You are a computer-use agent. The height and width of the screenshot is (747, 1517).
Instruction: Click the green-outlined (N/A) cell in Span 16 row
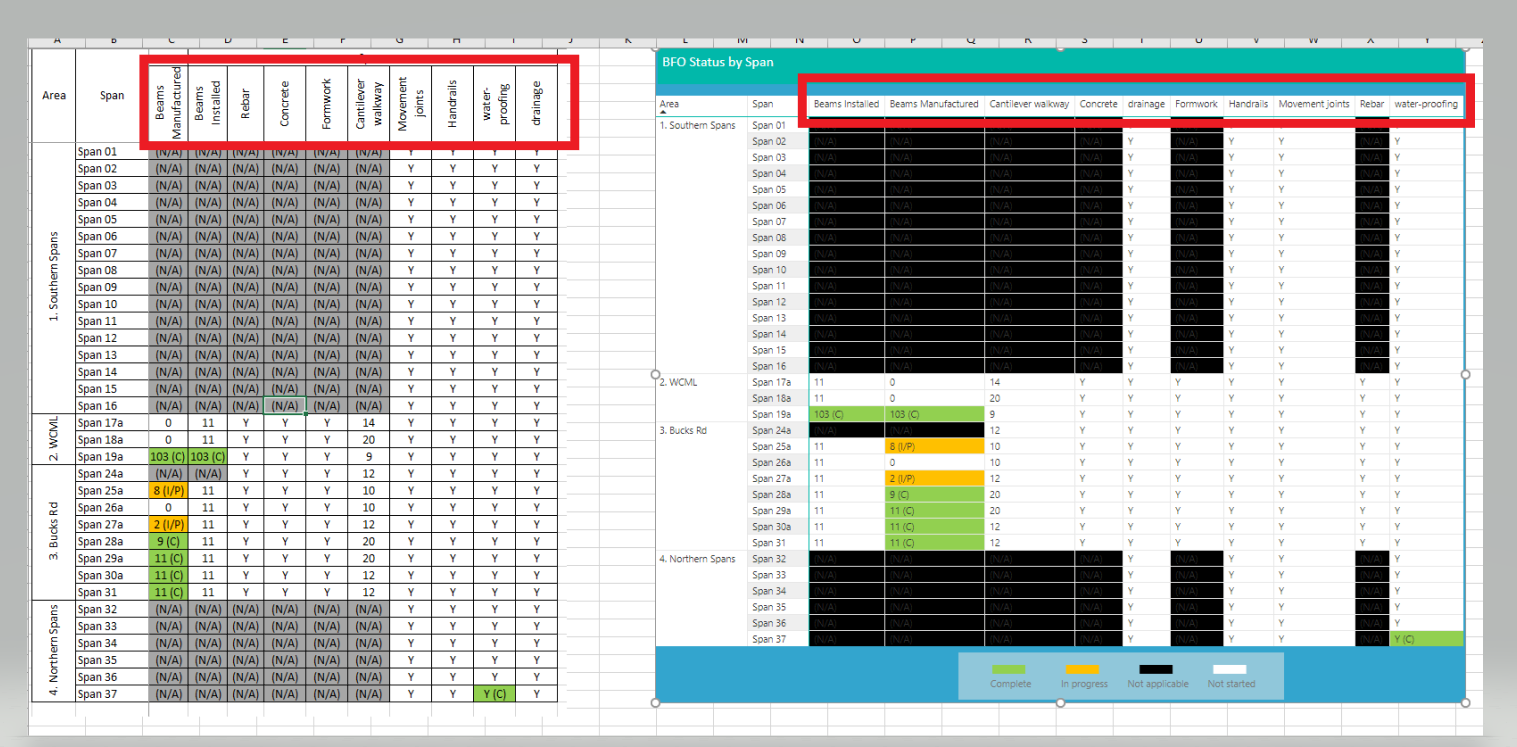coord(284,406)
